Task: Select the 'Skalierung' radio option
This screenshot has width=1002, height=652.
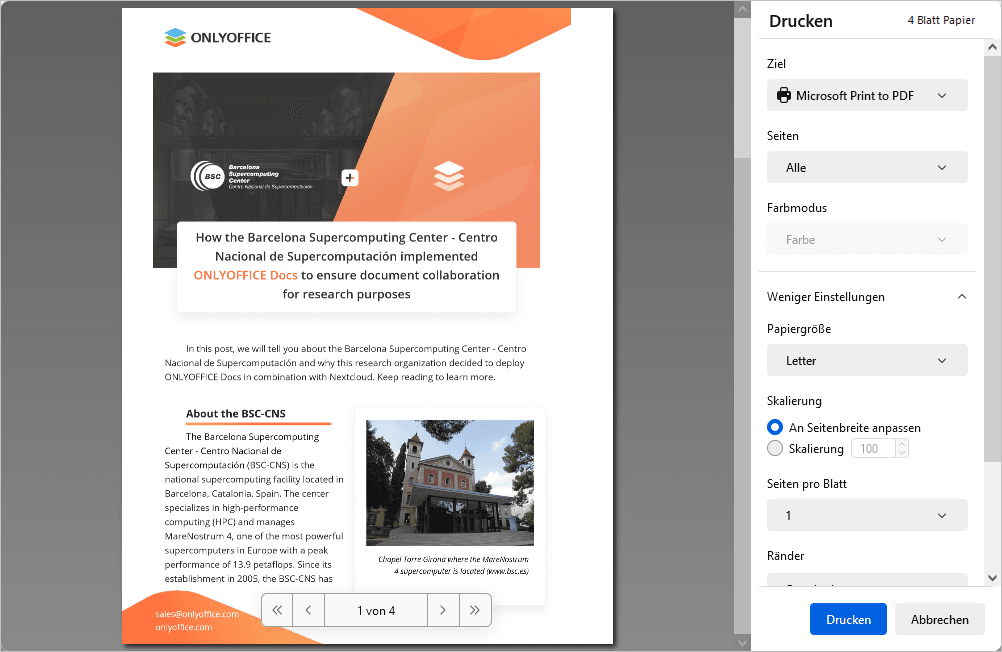Action: click(775, 448)
